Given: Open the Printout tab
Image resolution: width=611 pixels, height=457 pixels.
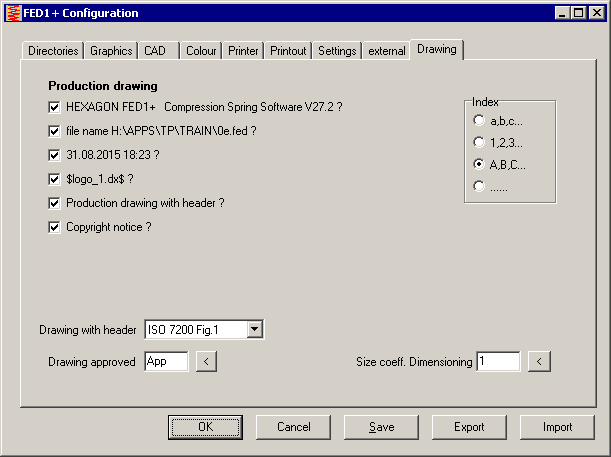Looking at the screenshot, I should (x=288, y=51).
